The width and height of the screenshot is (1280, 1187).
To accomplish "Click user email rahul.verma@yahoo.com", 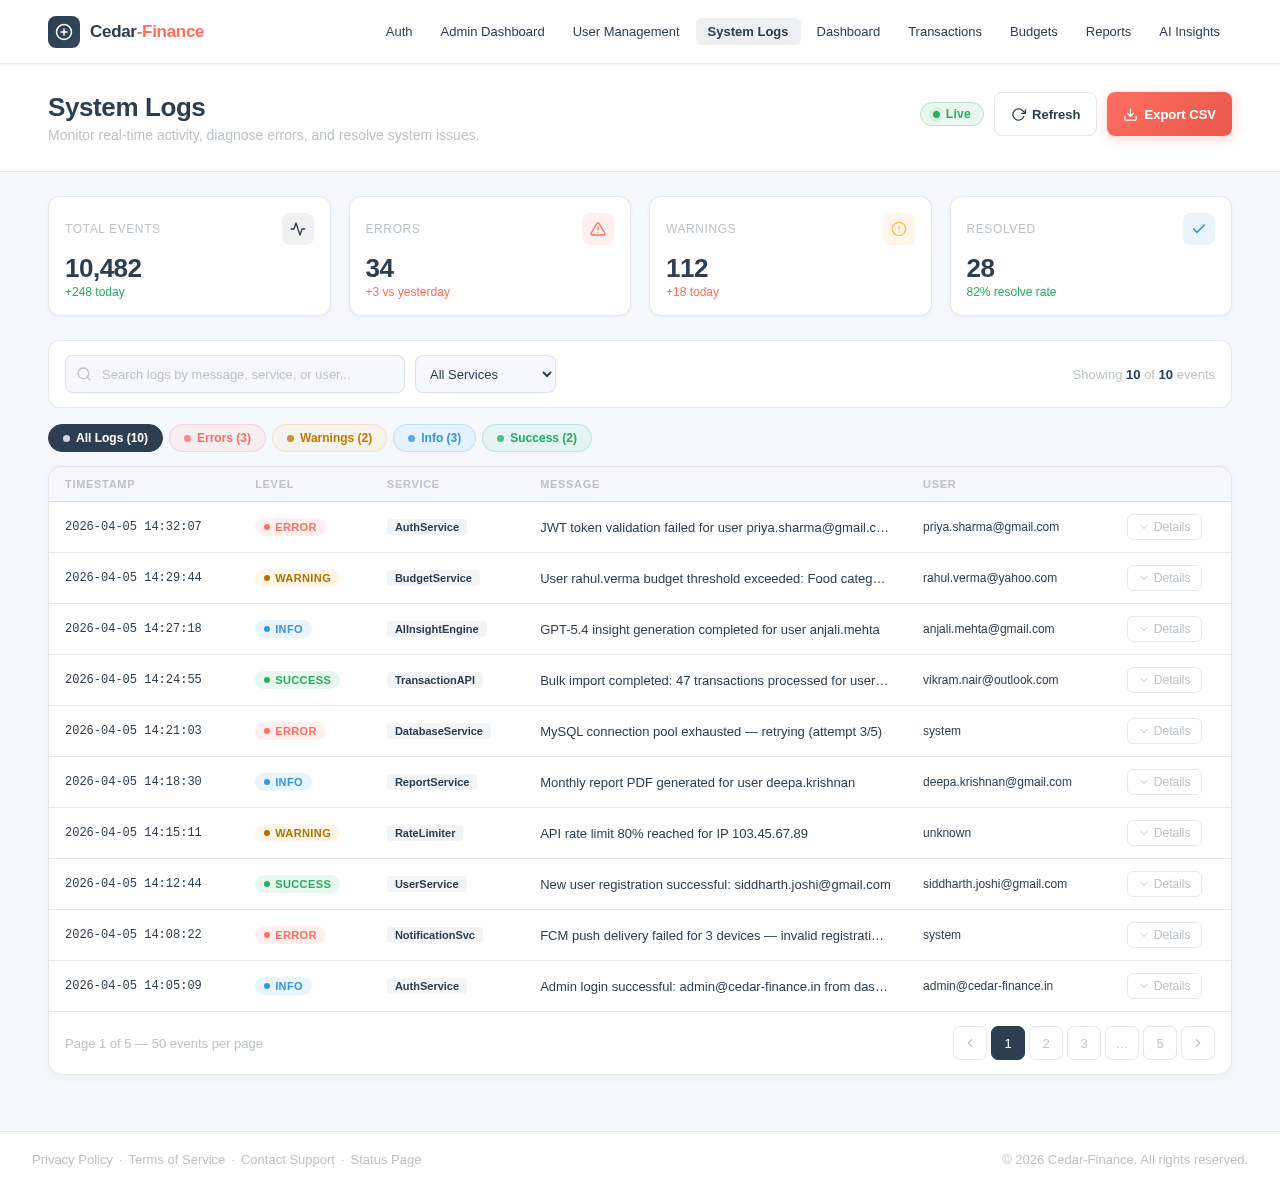I will click(x=990, y=578).
